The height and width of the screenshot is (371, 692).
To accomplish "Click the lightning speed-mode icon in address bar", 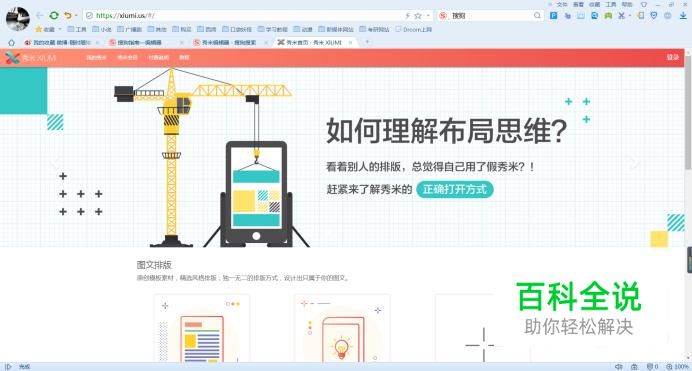I will (x=407, y=15).
